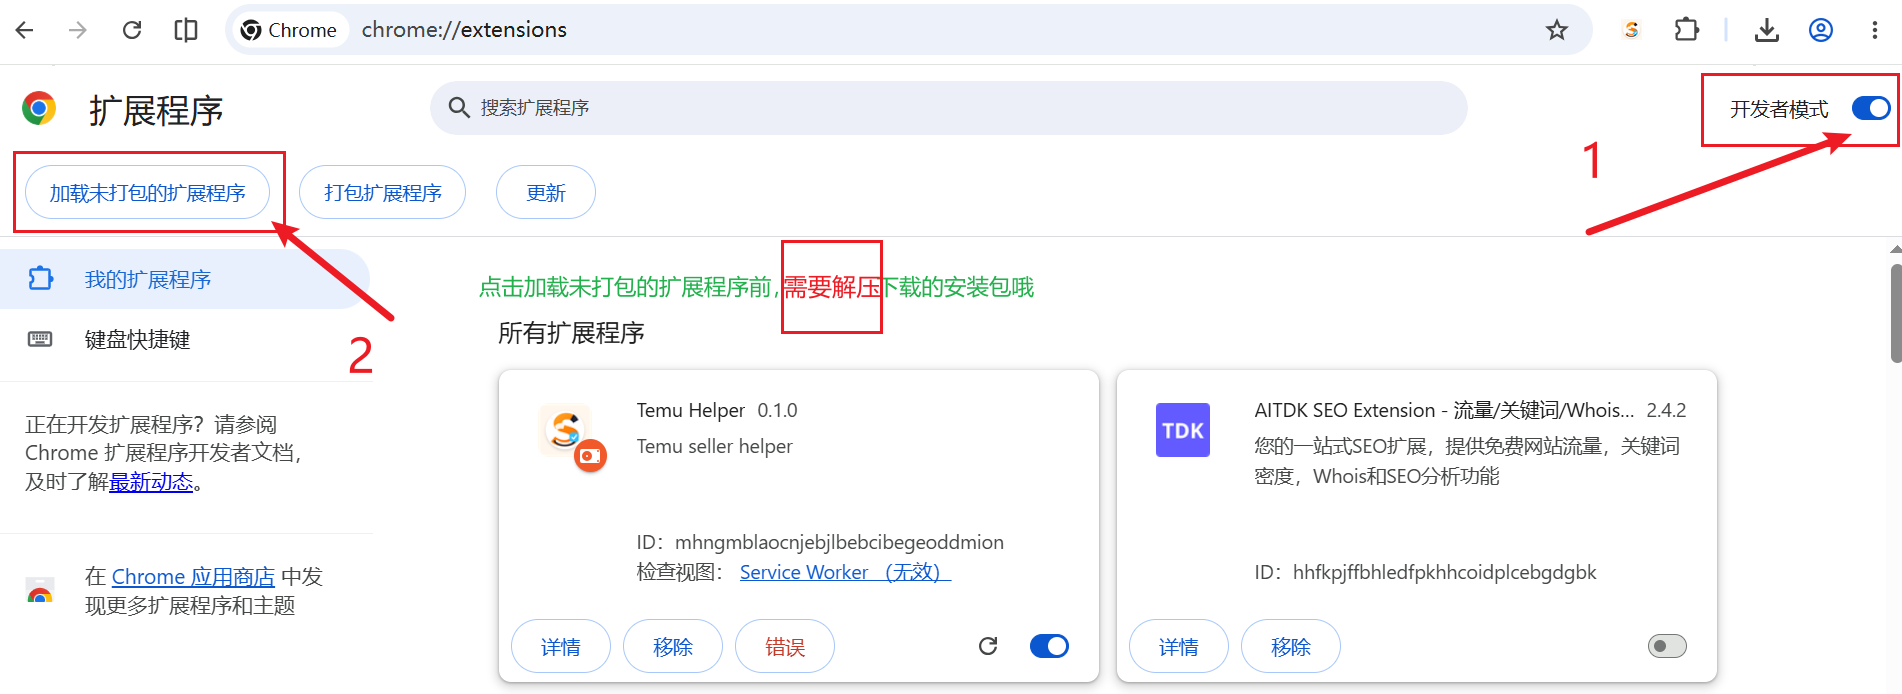Click the 更新 button

pos(546,192)
